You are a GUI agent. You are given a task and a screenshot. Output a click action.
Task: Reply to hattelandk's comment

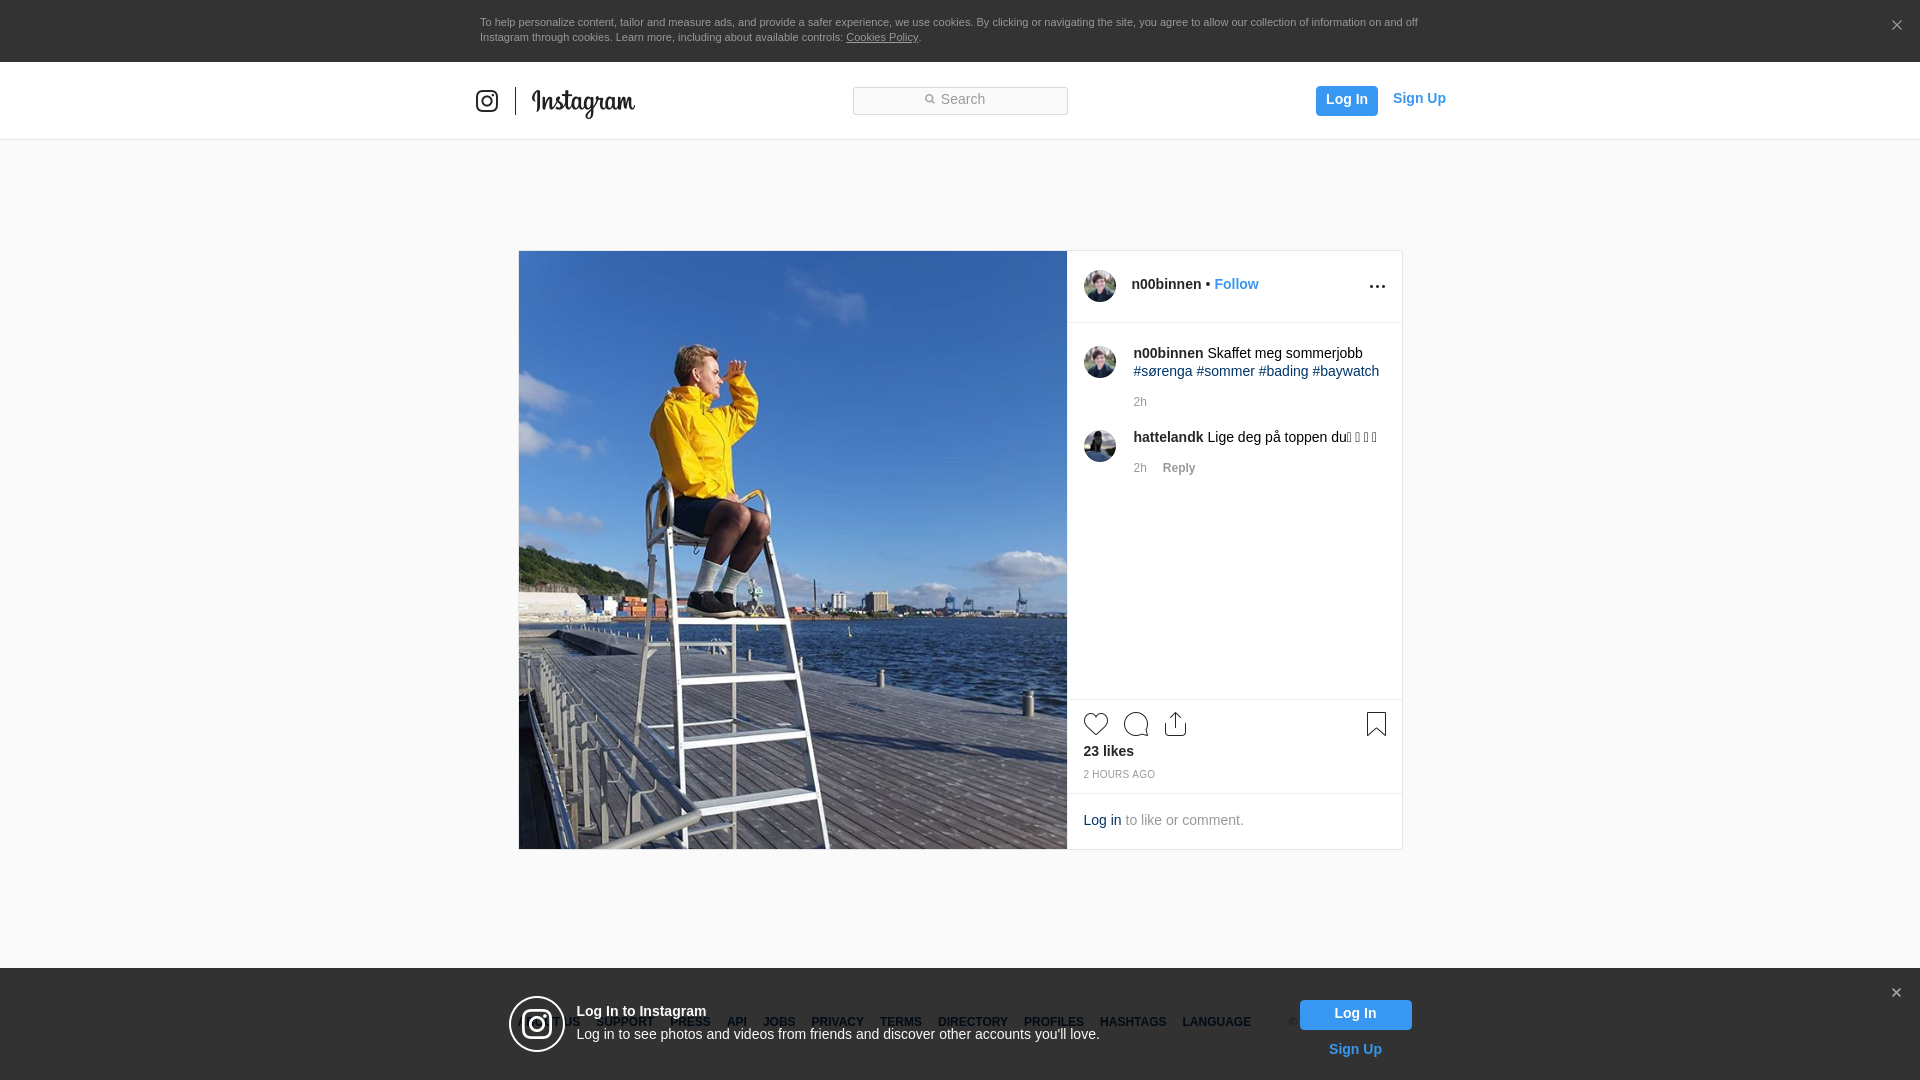[x=1179, y=468]
